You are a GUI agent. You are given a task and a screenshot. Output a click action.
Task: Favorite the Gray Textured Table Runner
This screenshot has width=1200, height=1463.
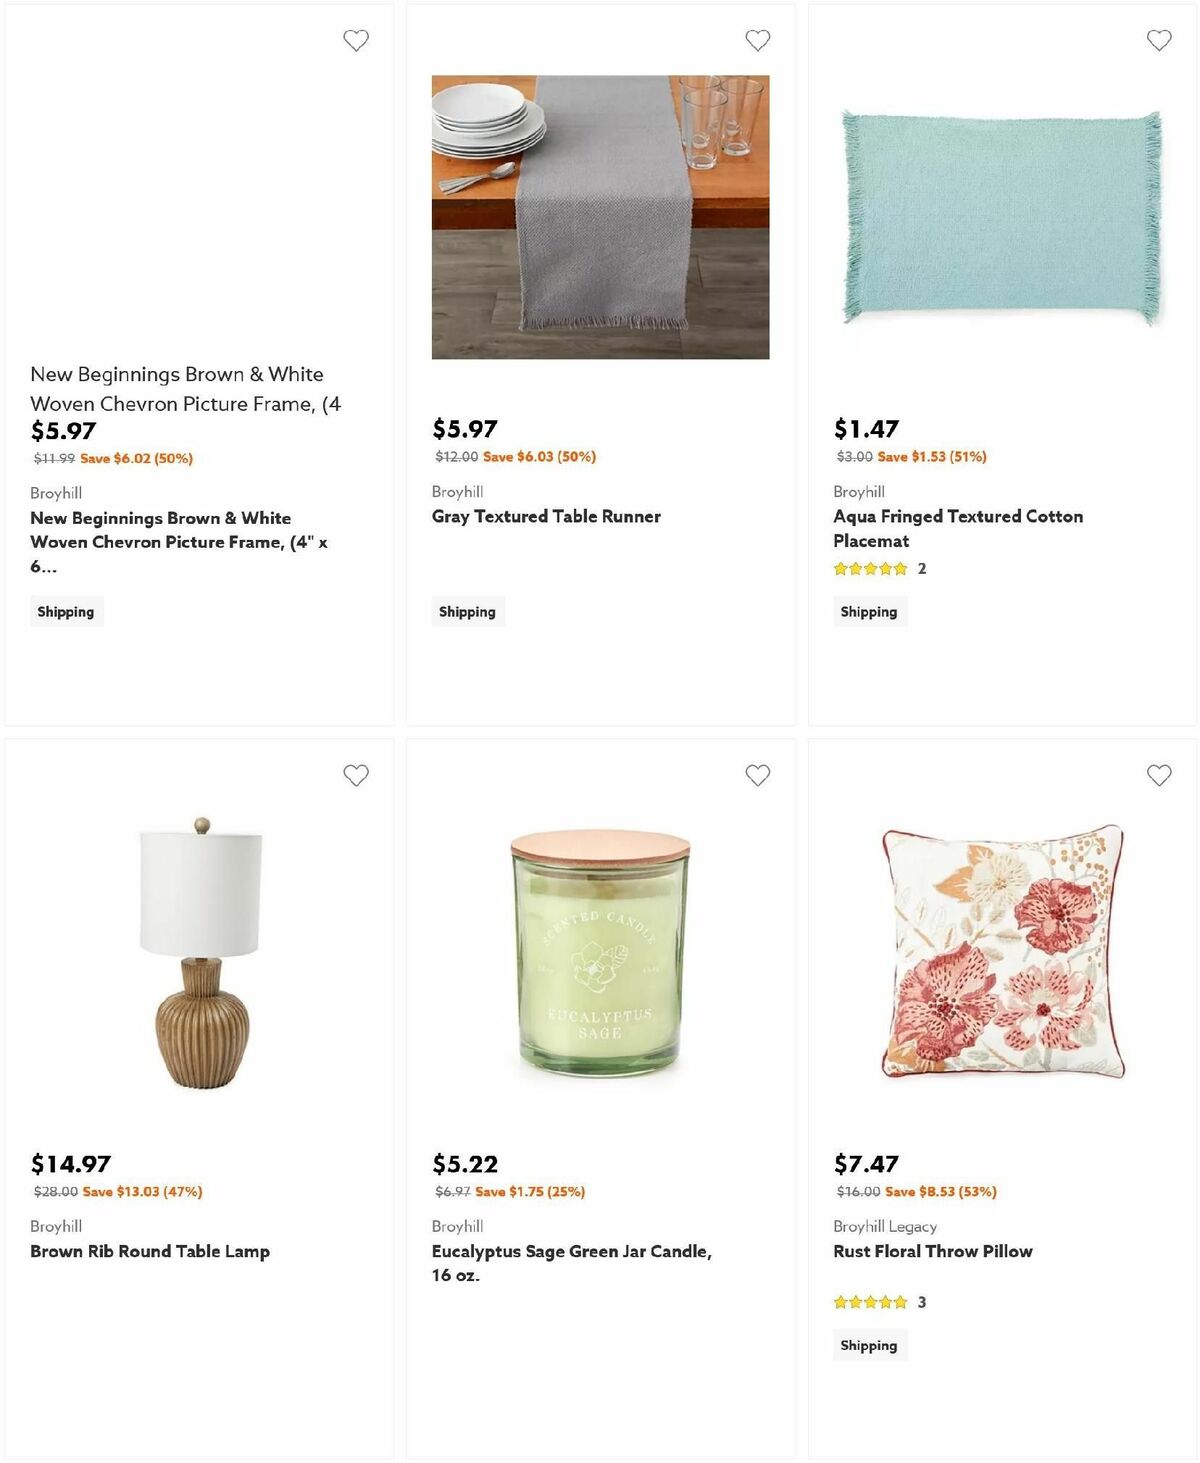[x=758, y=40]
